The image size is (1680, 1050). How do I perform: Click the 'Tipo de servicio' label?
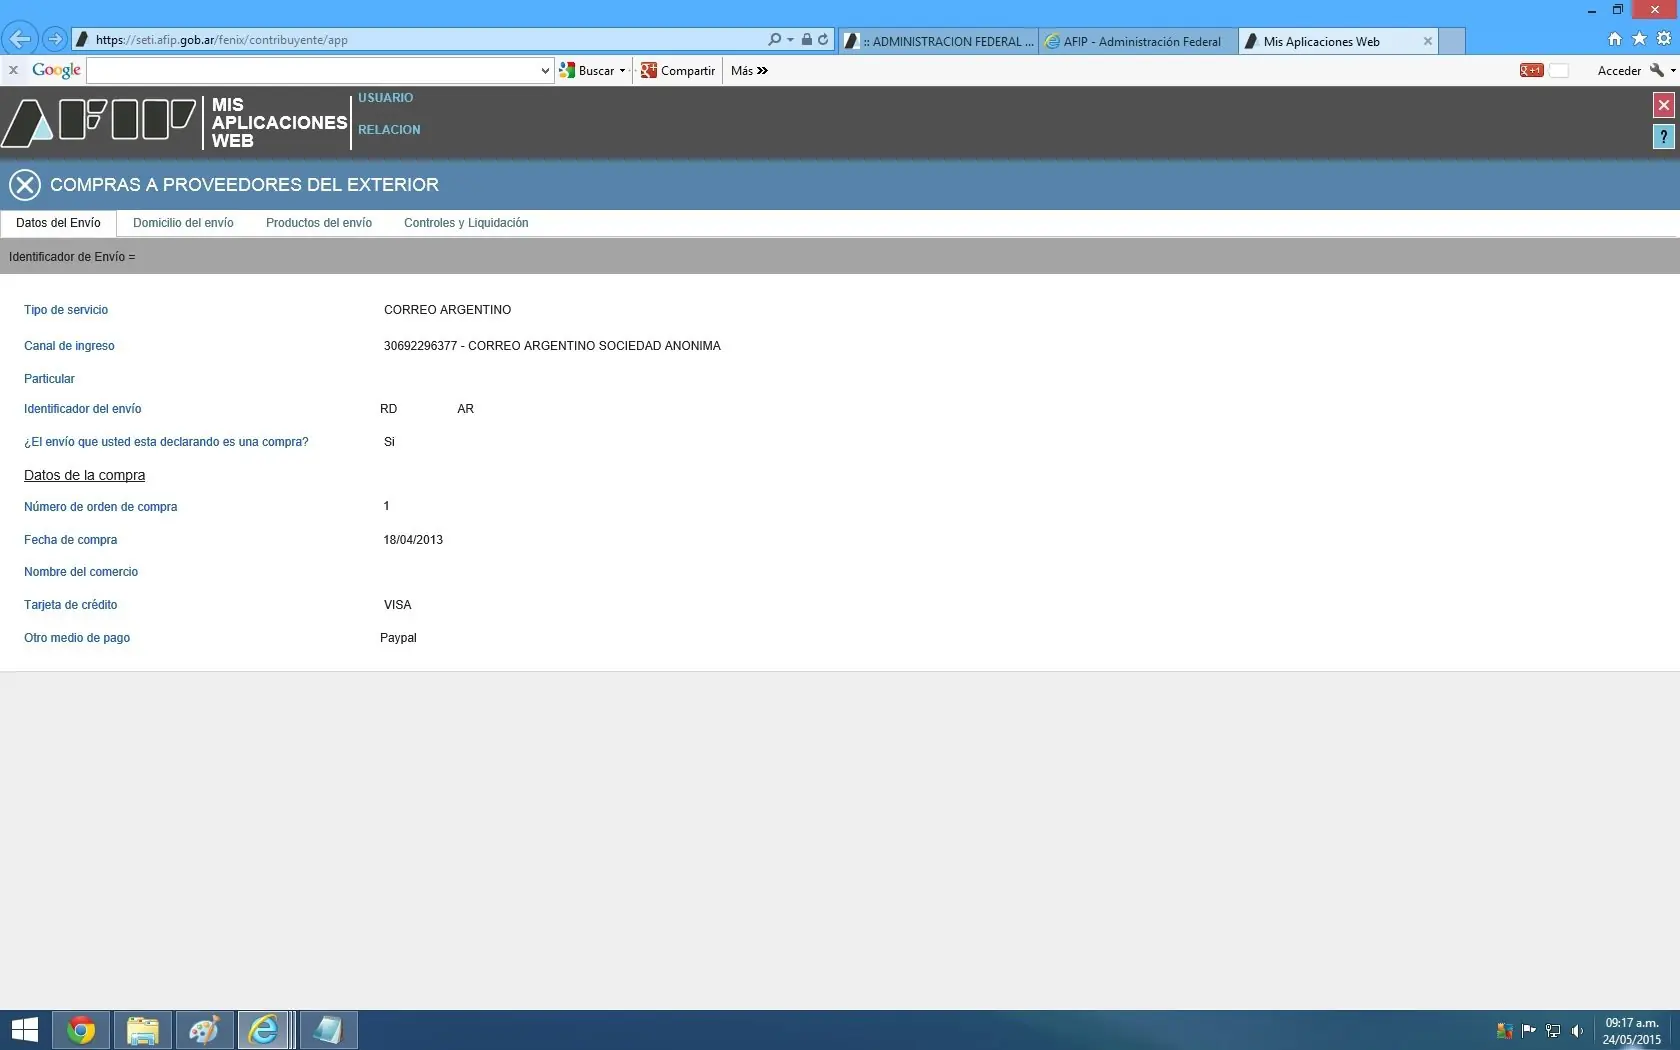[66, 310]
